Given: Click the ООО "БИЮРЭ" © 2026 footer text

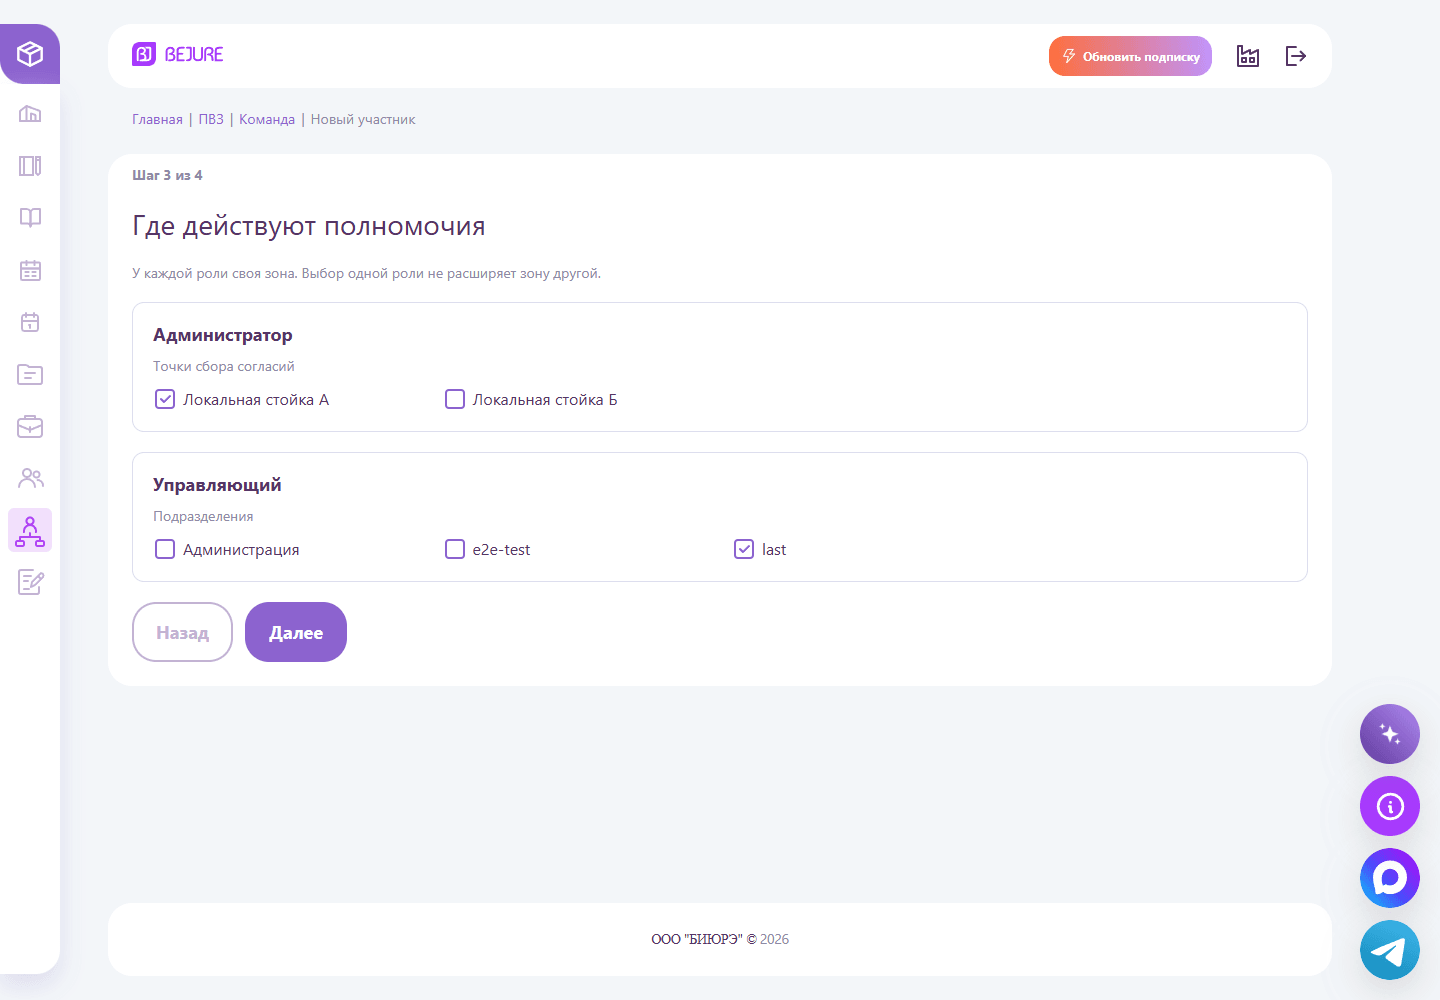Looking at the screenshot, I should pyautogui.click(x=720, y=939).
